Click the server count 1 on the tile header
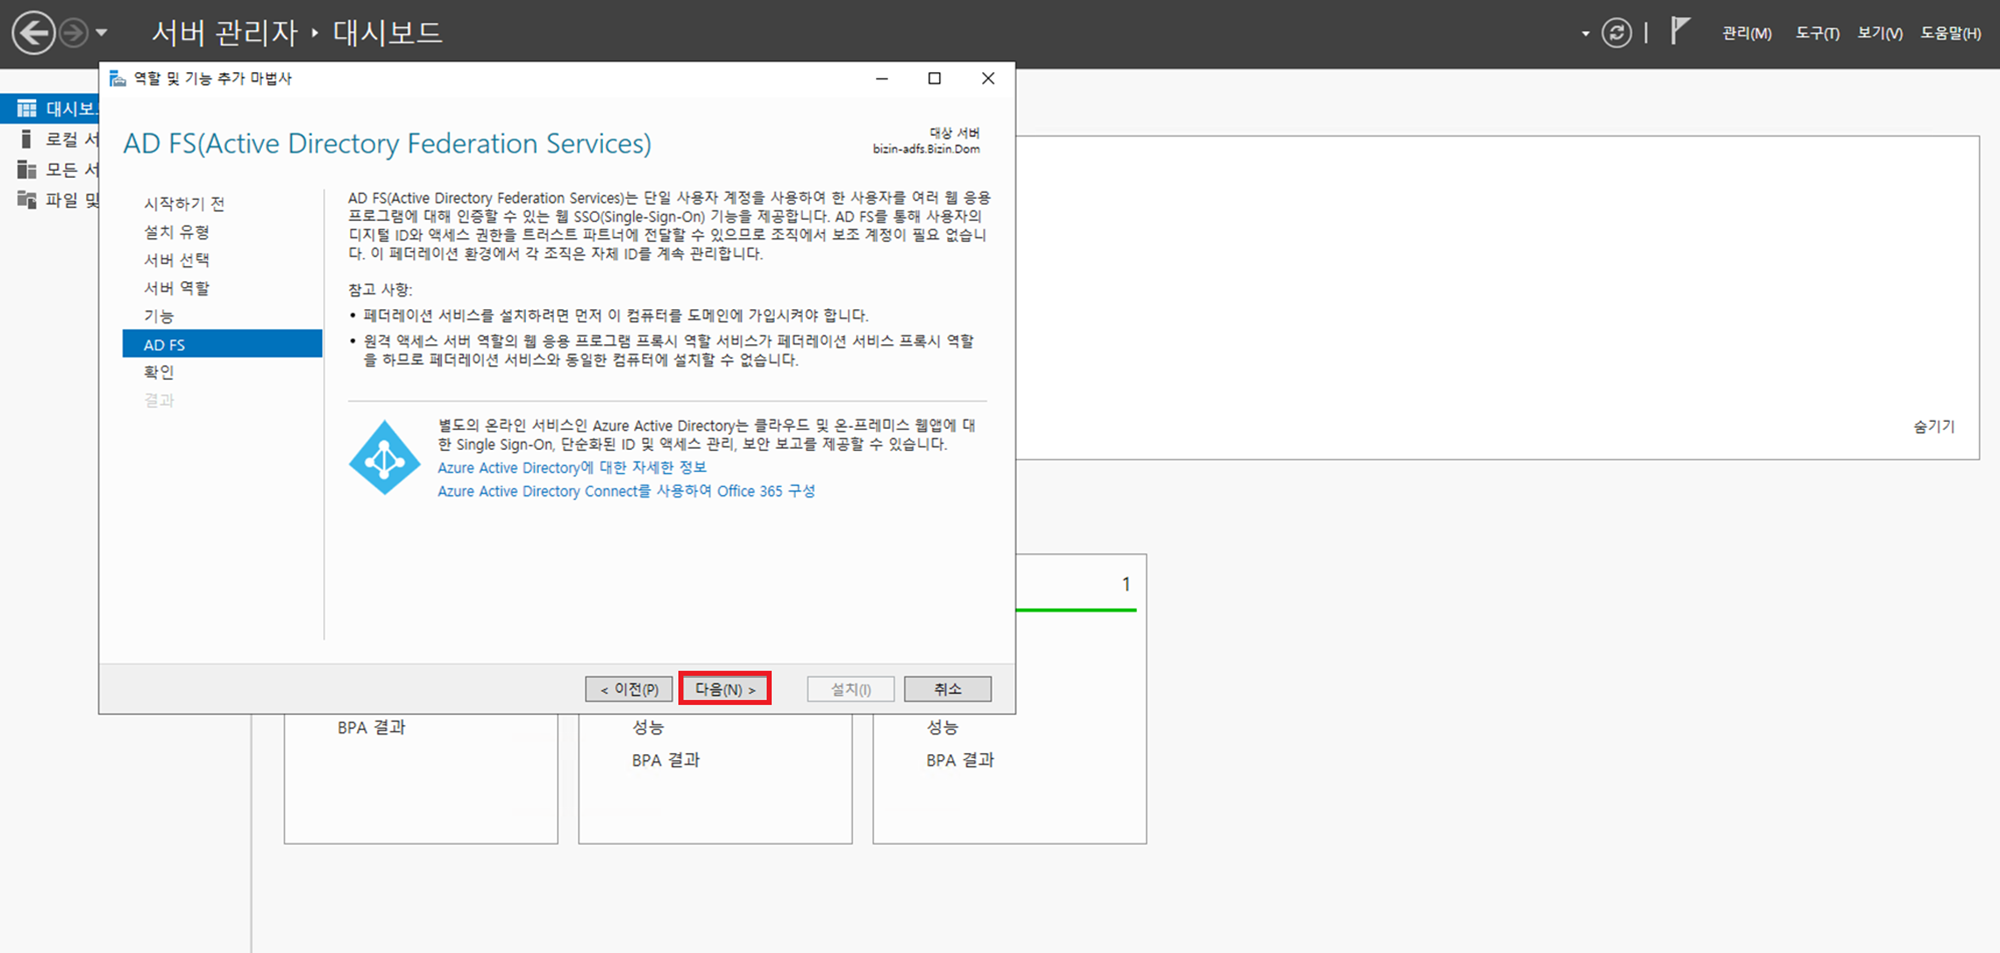The width and height of the screenshot is (2000, 953). [x=1126, y=584]
